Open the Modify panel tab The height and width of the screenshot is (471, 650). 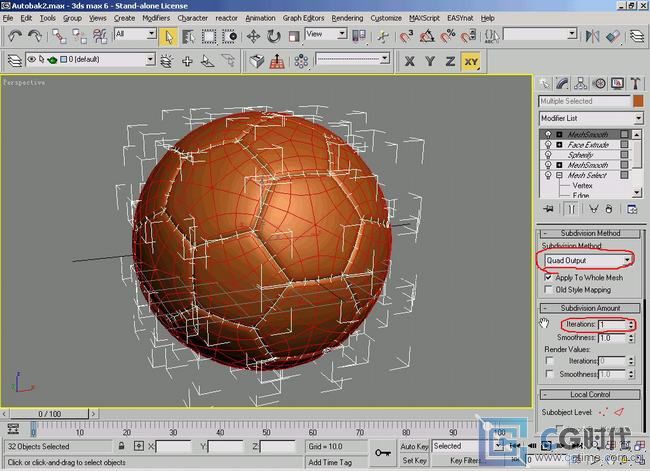coord(562,84)
